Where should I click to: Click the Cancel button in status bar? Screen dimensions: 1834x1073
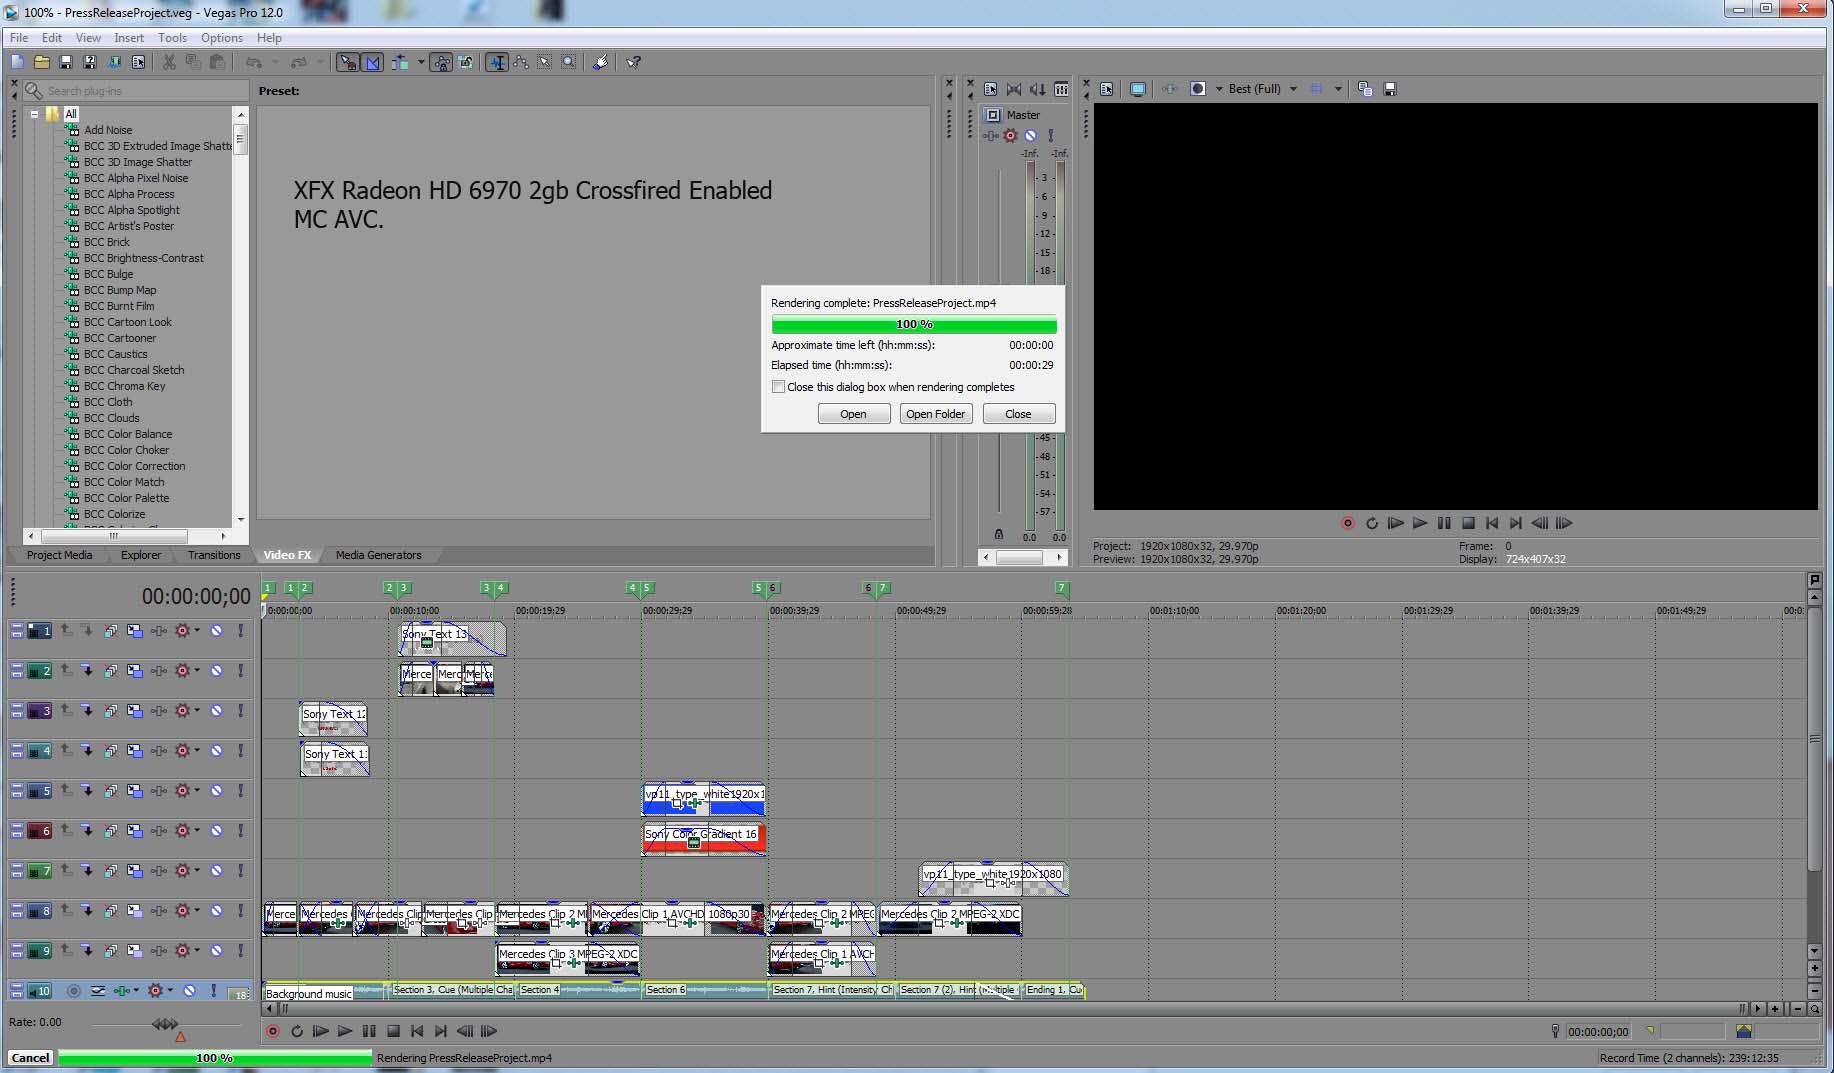pos(30,1058)
